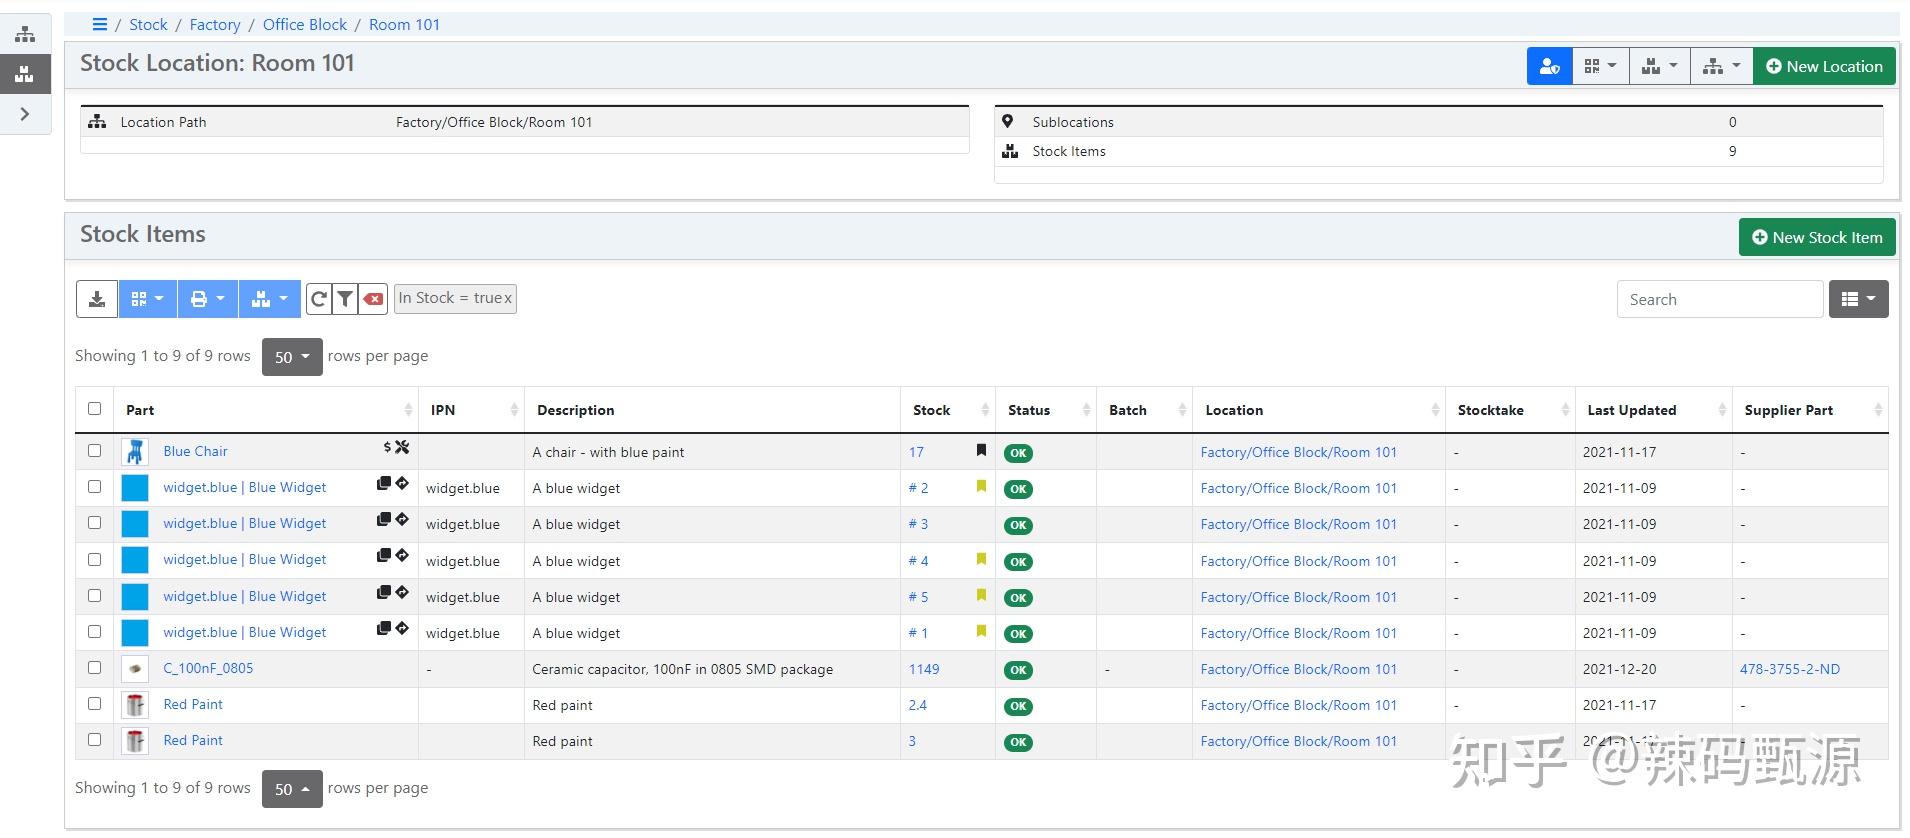Click the New Stock Item button
Screen dimensions: 1910x838
(x=1816, y=238)
